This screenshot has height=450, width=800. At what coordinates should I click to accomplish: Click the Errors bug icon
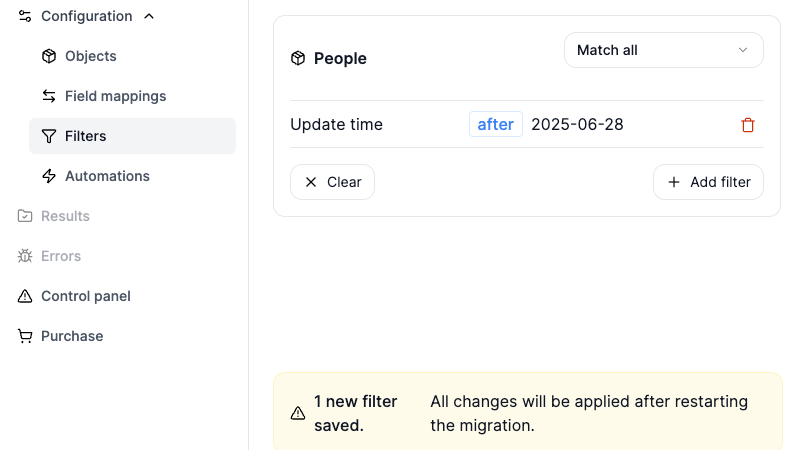(x=25, y=256)
